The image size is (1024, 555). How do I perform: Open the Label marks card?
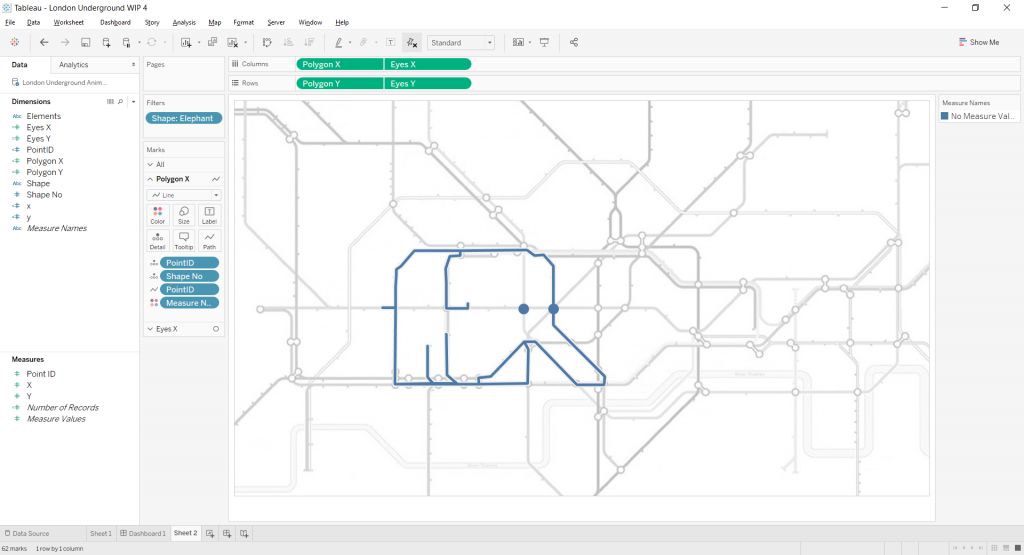[x=209, y=215]
